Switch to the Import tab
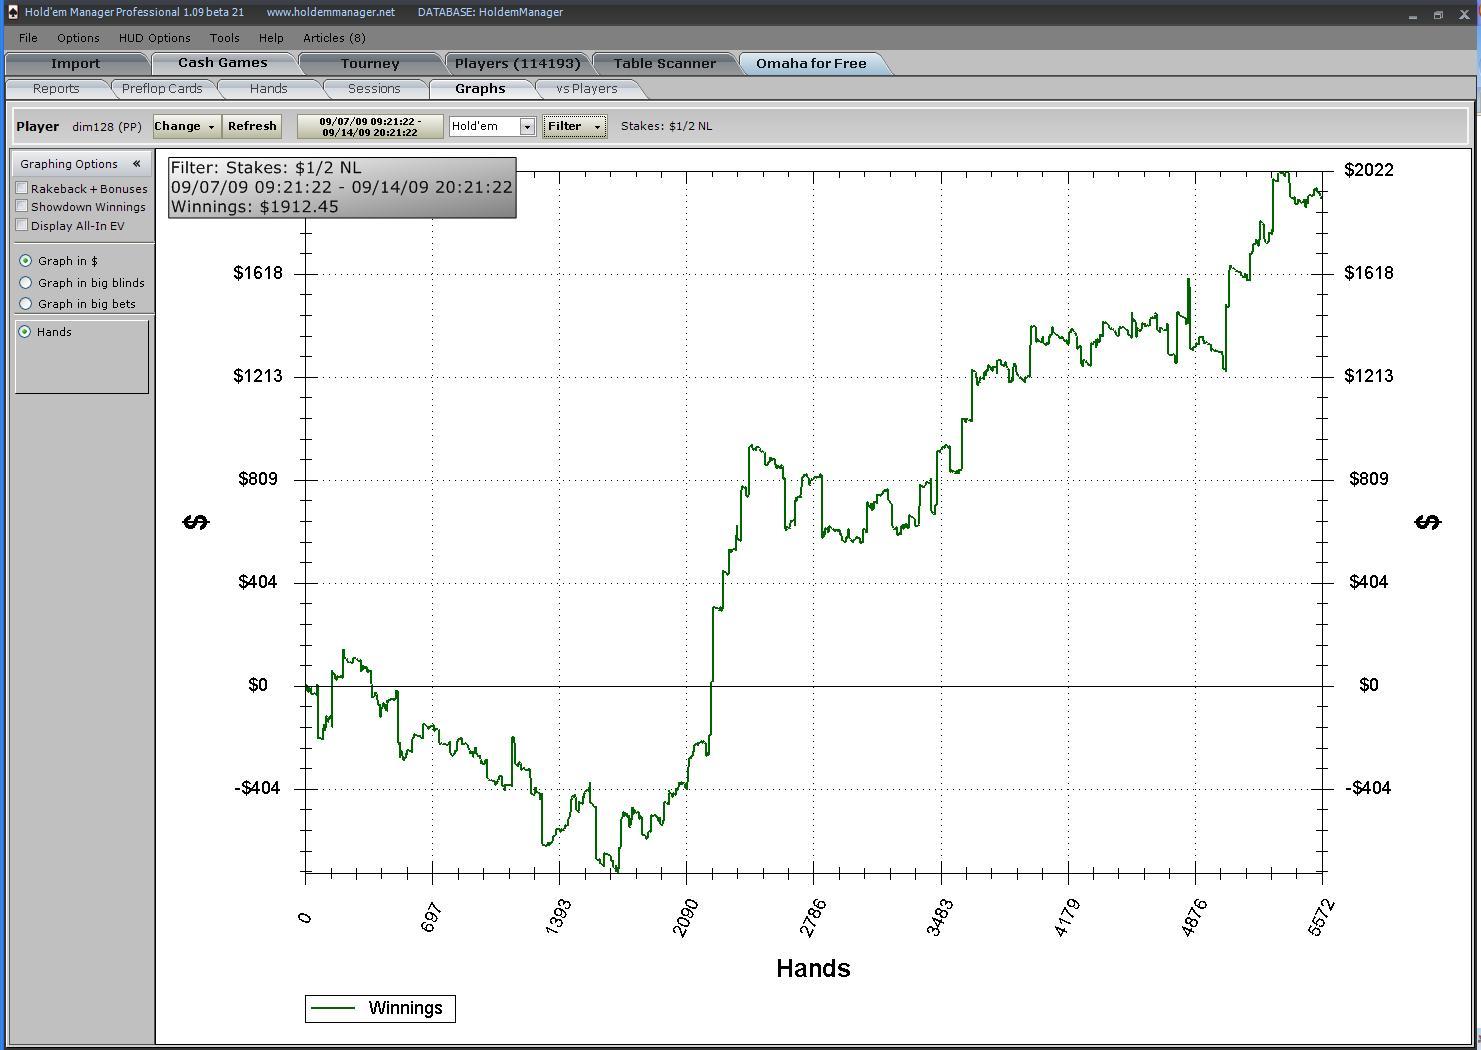Image resolution: width=1481 pixels, height=1050 pixels. [75, 63]
